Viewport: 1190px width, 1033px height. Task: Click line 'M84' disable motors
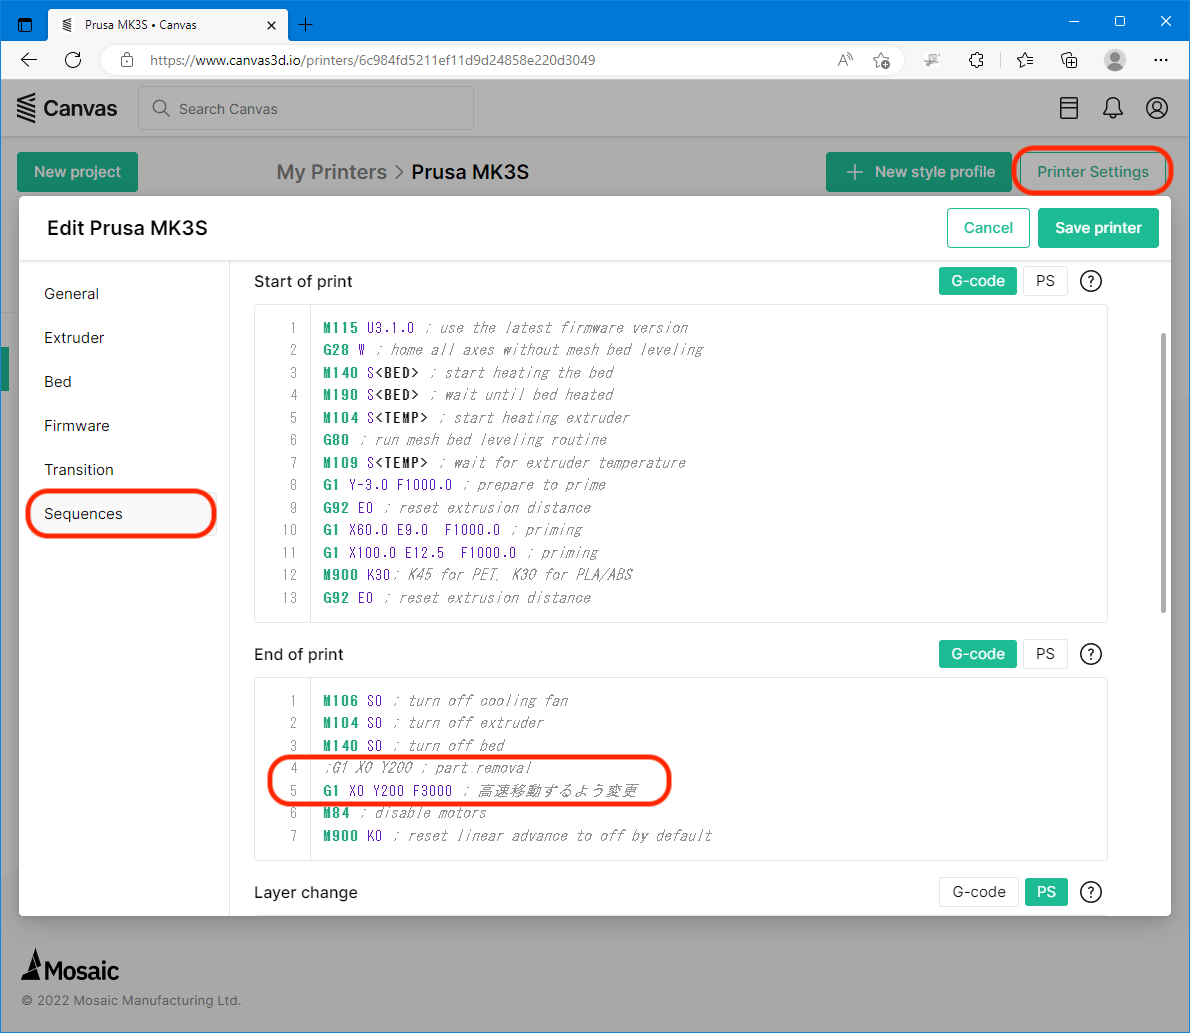(405, 813)
